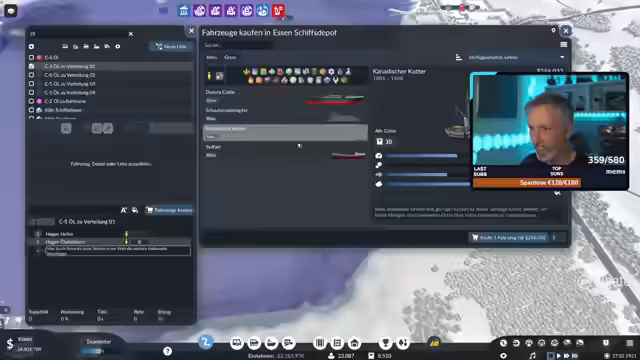Tick checkbox for C-5 ÖL zu Verteilung 02
The image size is (640, 360).
tap(31, 75)
